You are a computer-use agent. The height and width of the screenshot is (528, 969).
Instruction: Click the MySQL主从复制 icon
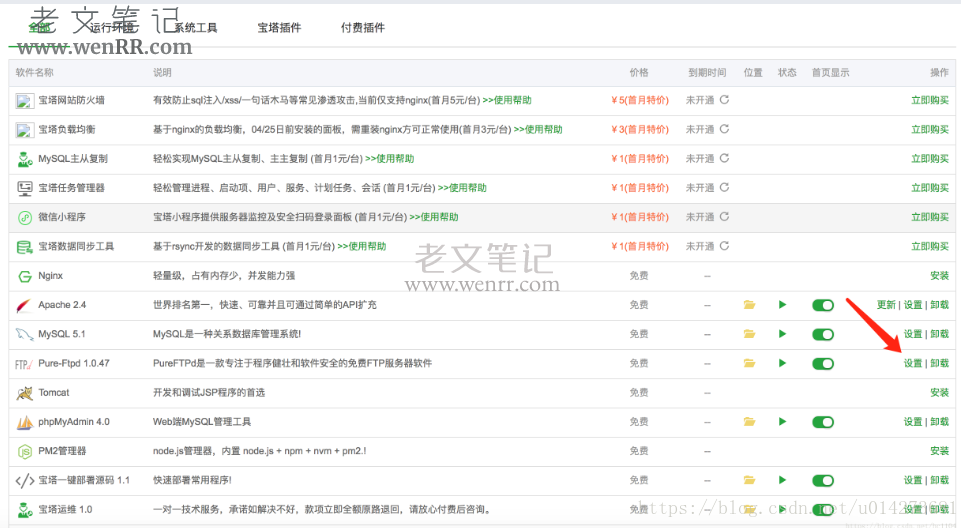[25, 159]
